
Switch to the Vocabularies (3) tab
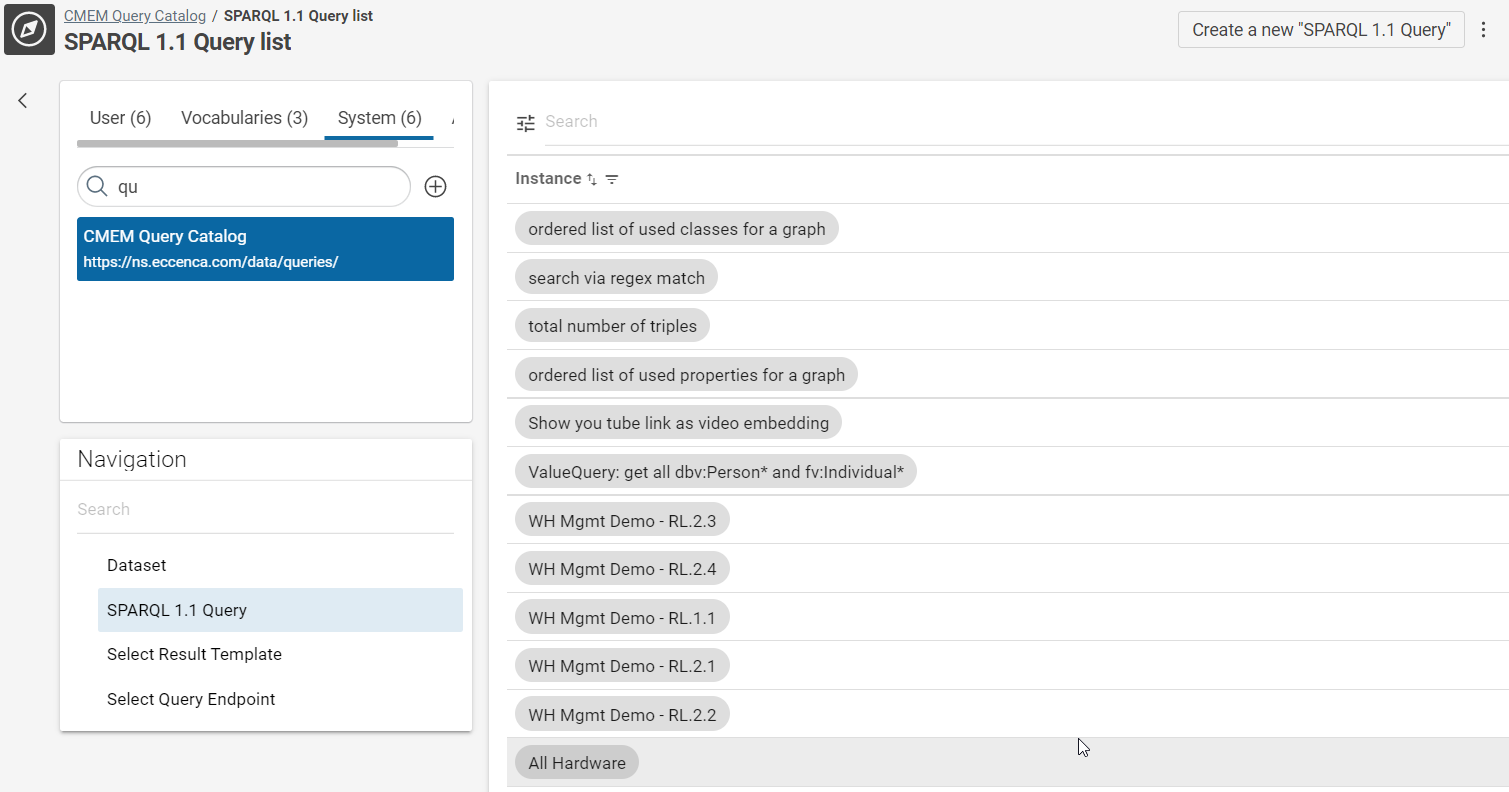click(244, 118)
